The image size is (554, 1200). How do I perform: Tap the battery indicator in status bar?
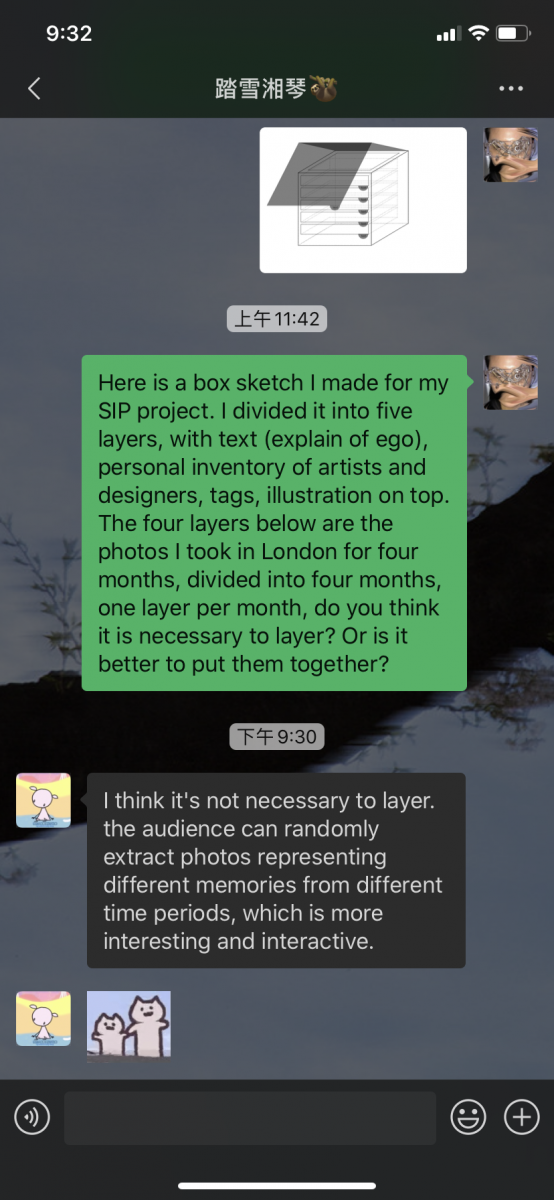[513, 33]
